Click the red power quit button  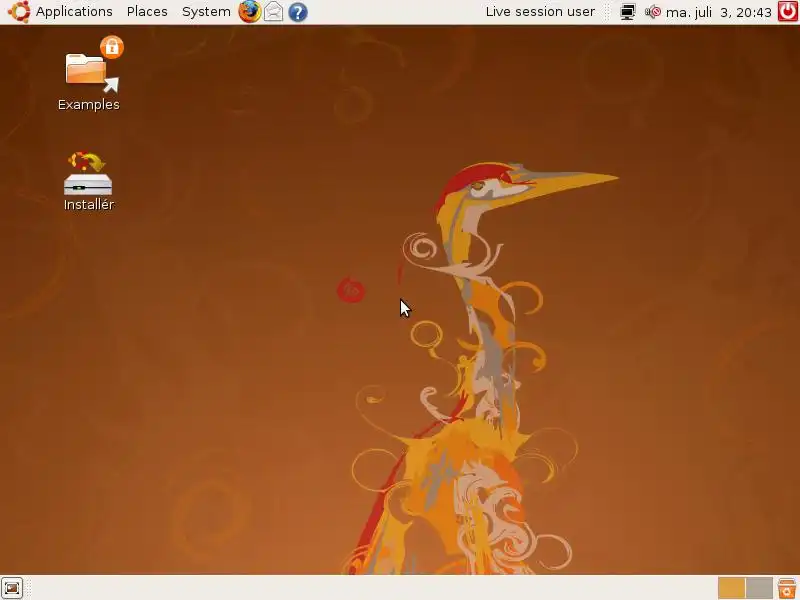point(788,12)
